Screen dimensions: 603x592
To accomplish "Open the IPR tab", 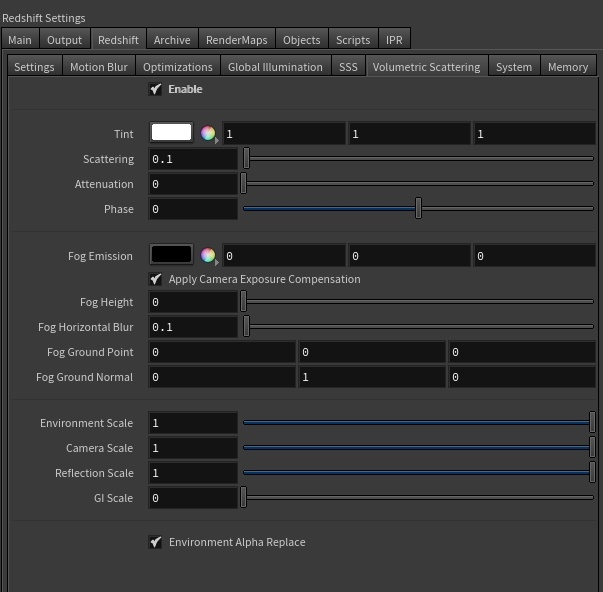I will (x=395, y=40).
